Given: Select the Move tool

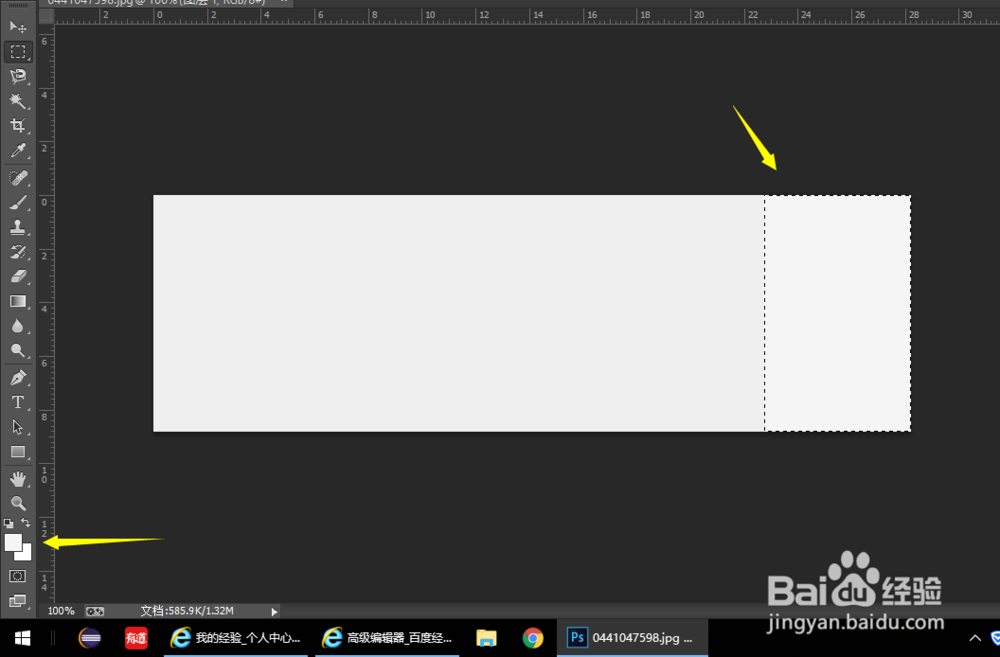Looking at the screenshot, I should click(x=18, y=27).
